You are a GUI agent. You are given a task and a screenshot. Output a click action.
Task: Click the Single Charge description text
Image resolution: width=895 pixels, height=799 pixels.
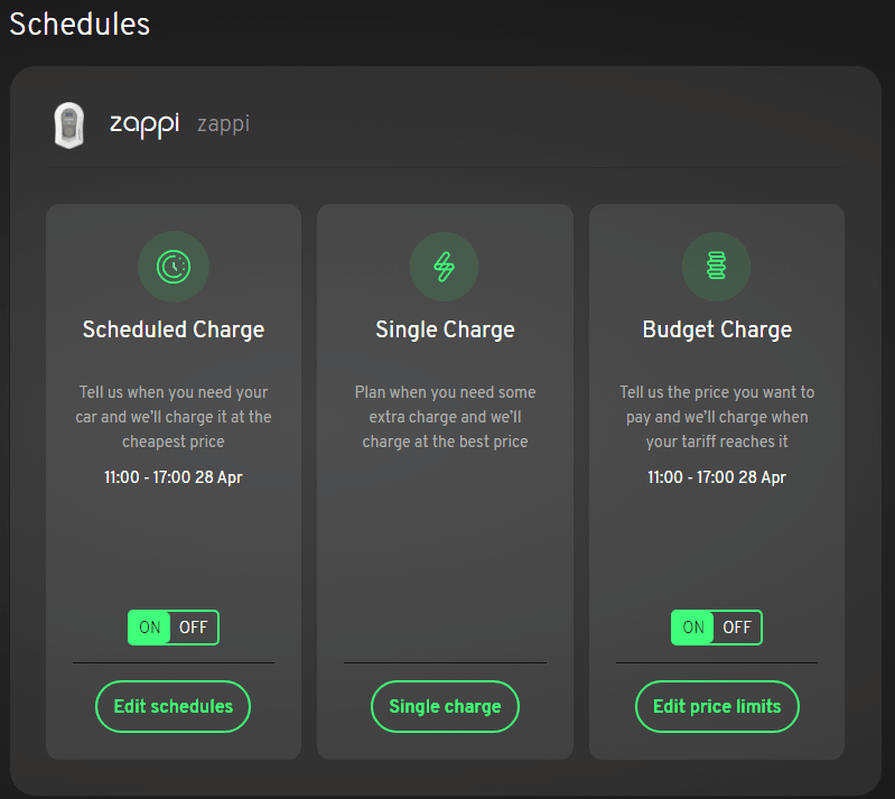click(445, 416)
